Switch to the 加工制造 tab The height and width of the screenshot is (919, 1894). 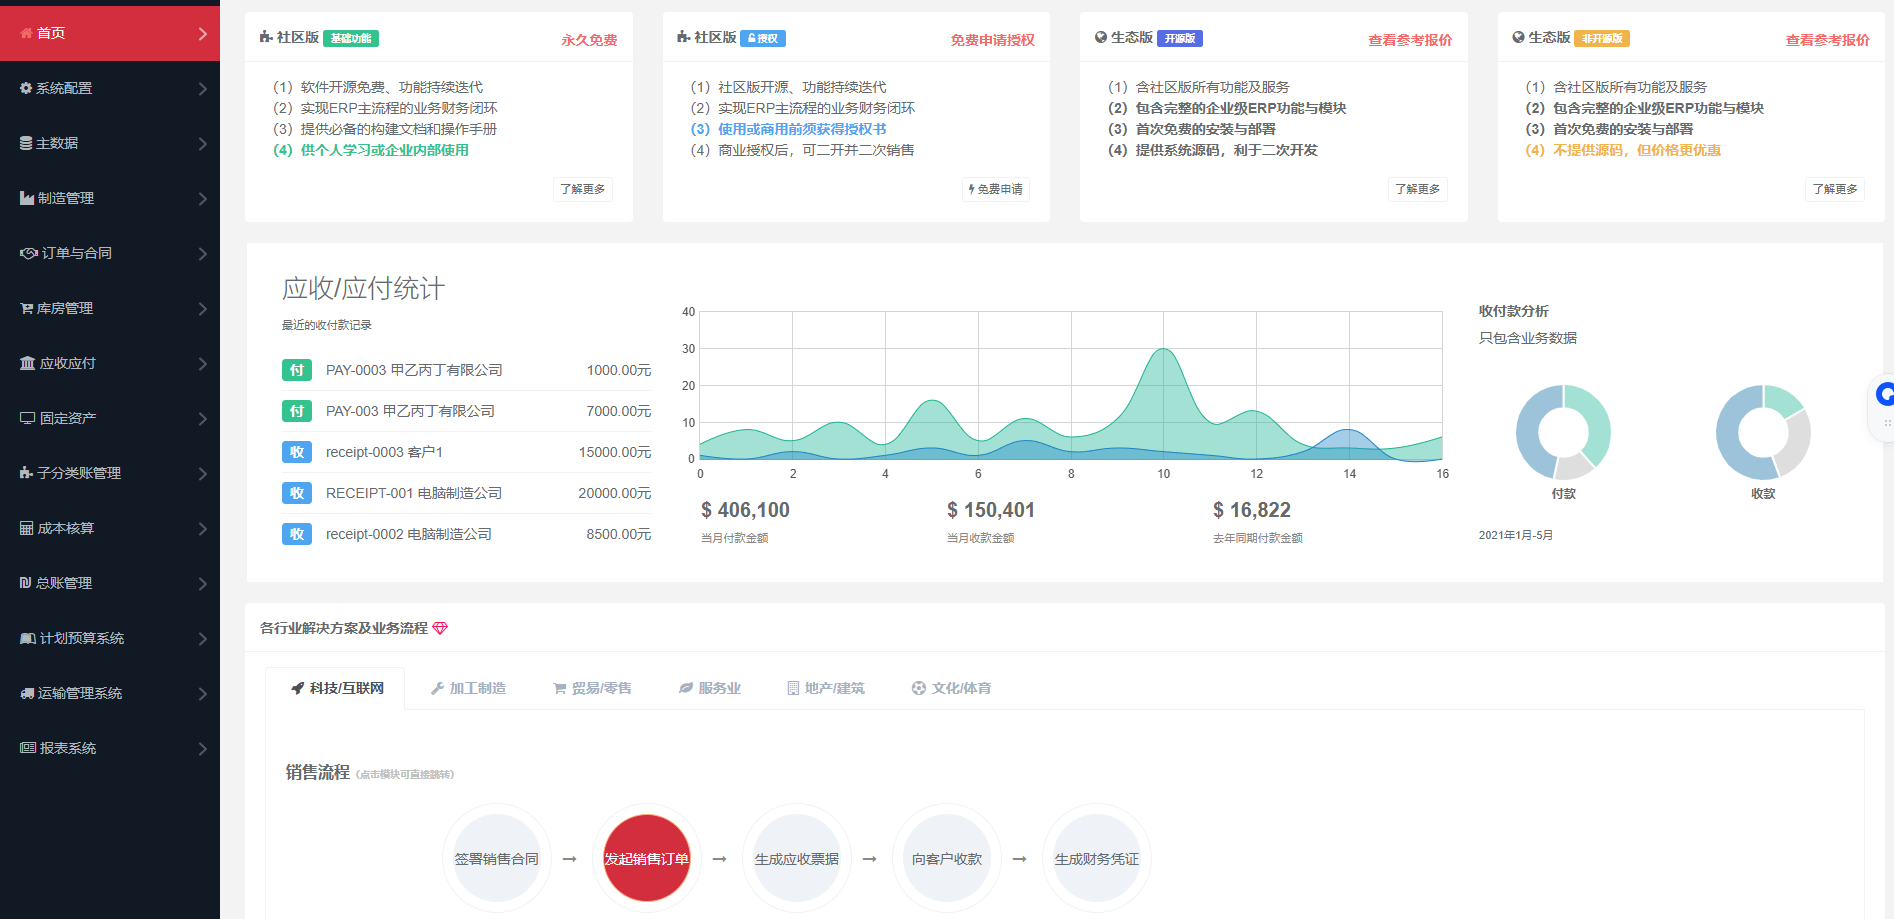click(x=468, y=688)
